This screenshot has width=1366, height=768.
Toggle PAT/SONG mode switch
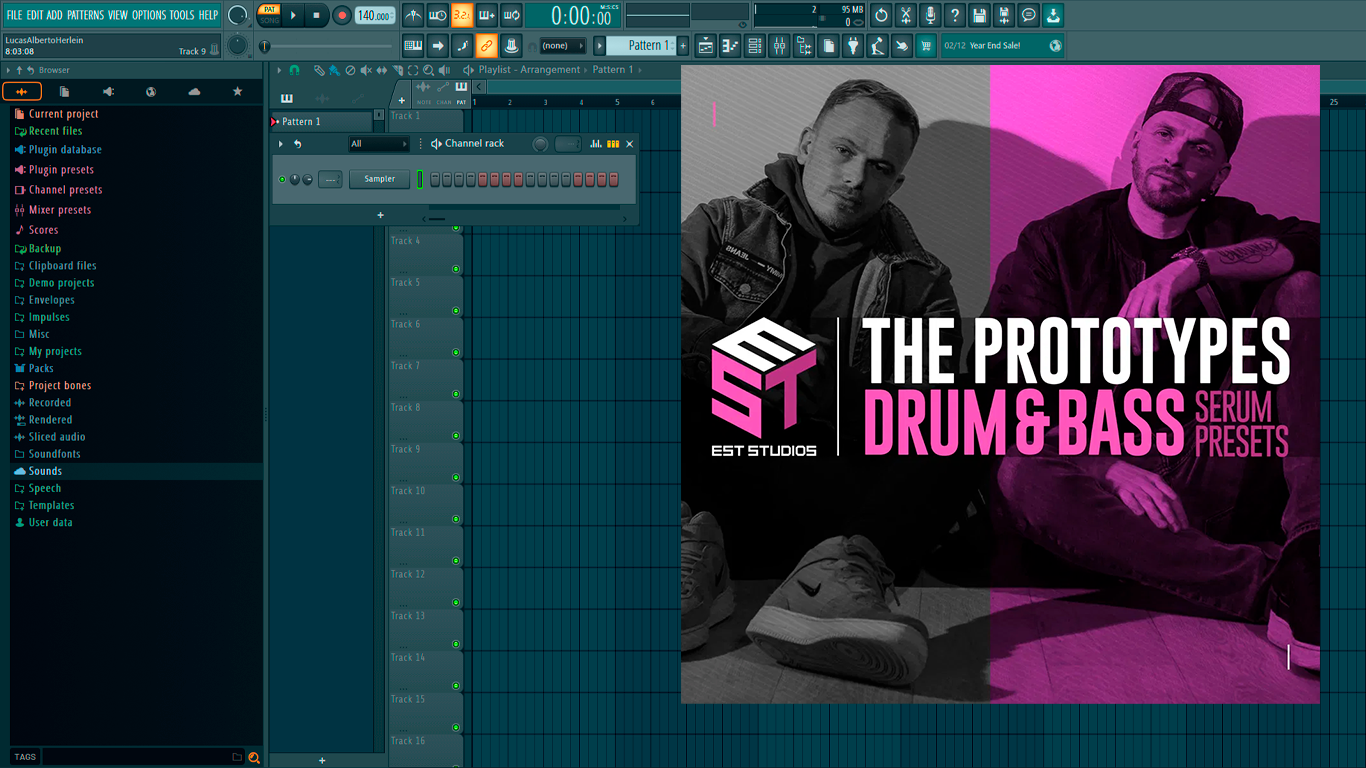pos(269,15)
